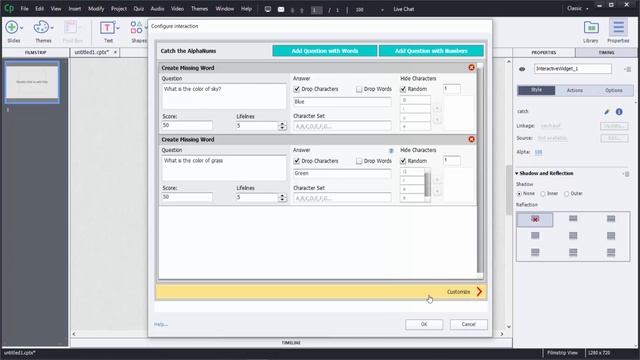Click the Green answer field
Image resolution: width=640 pixels, height=360 pixels.
point(342,173)
